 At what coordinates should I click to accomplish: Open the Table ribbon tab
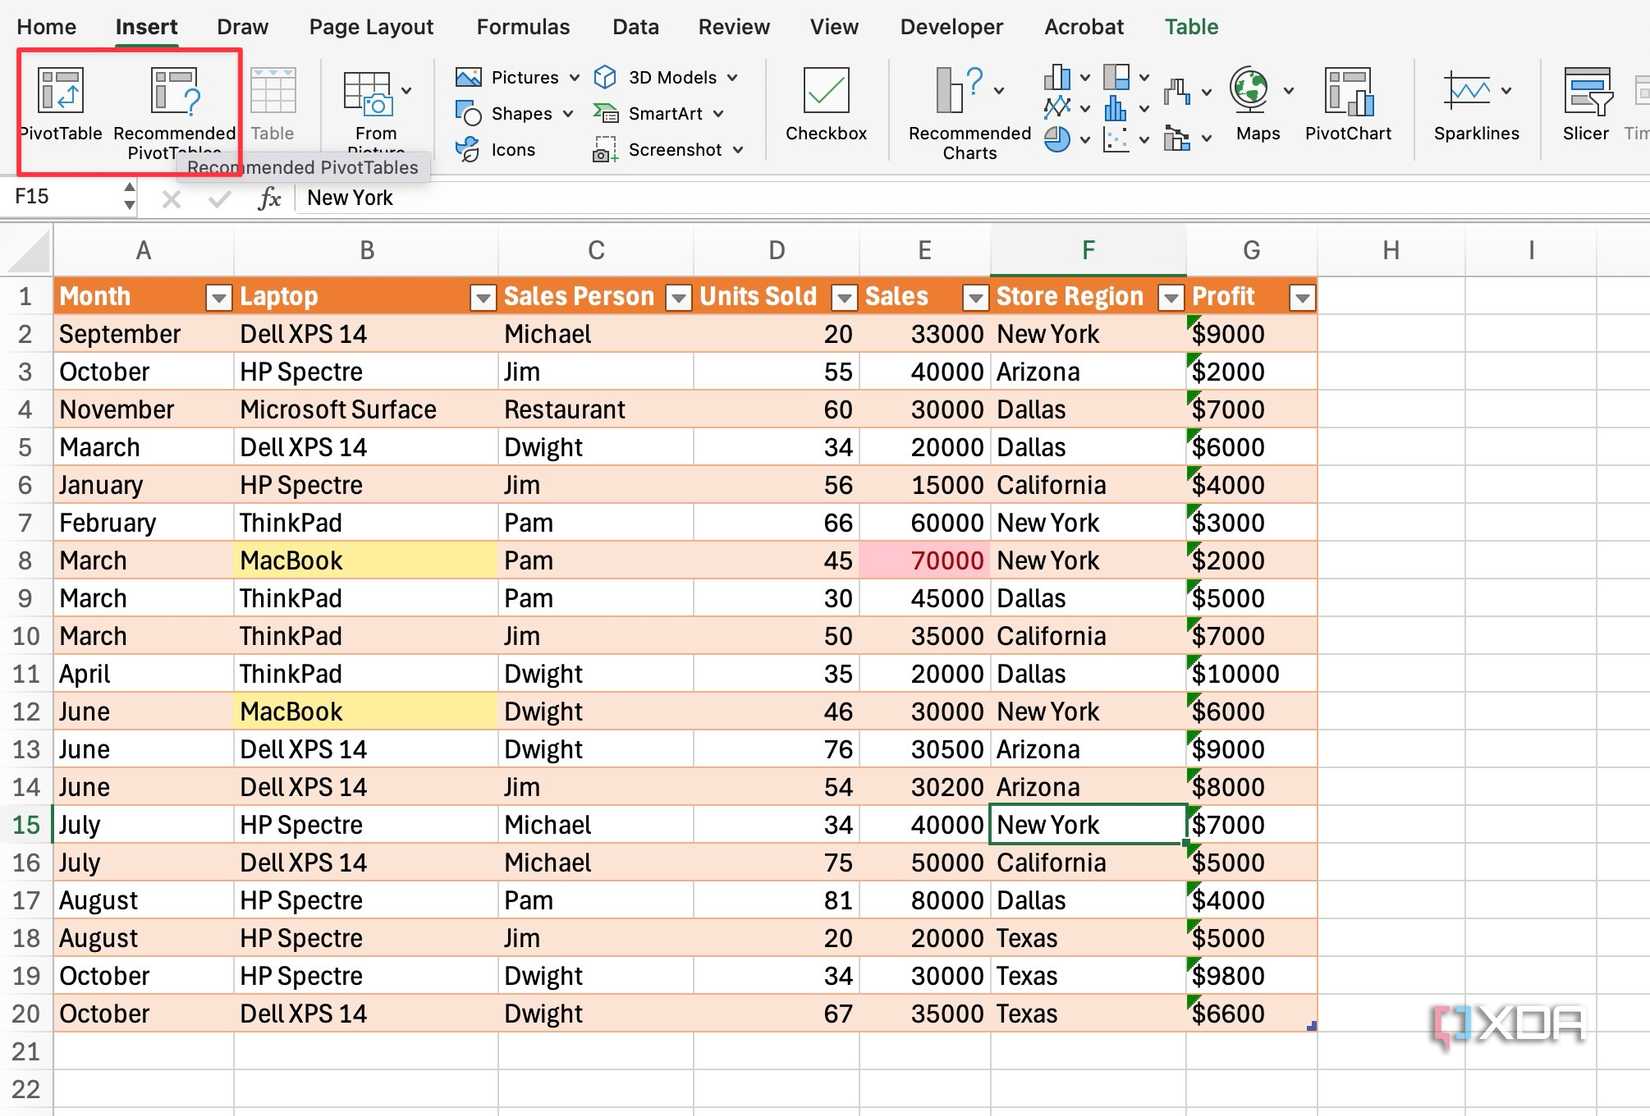coord(1190,27)
